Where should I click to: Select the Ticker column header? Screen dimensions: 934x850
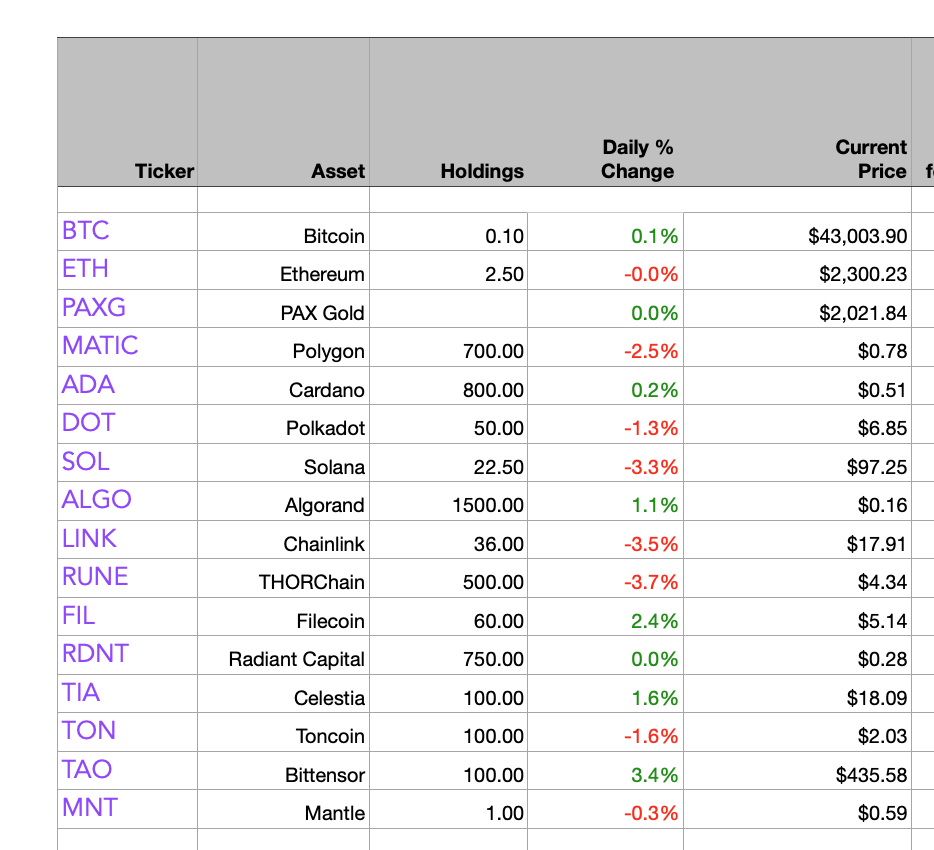[164, 171]
